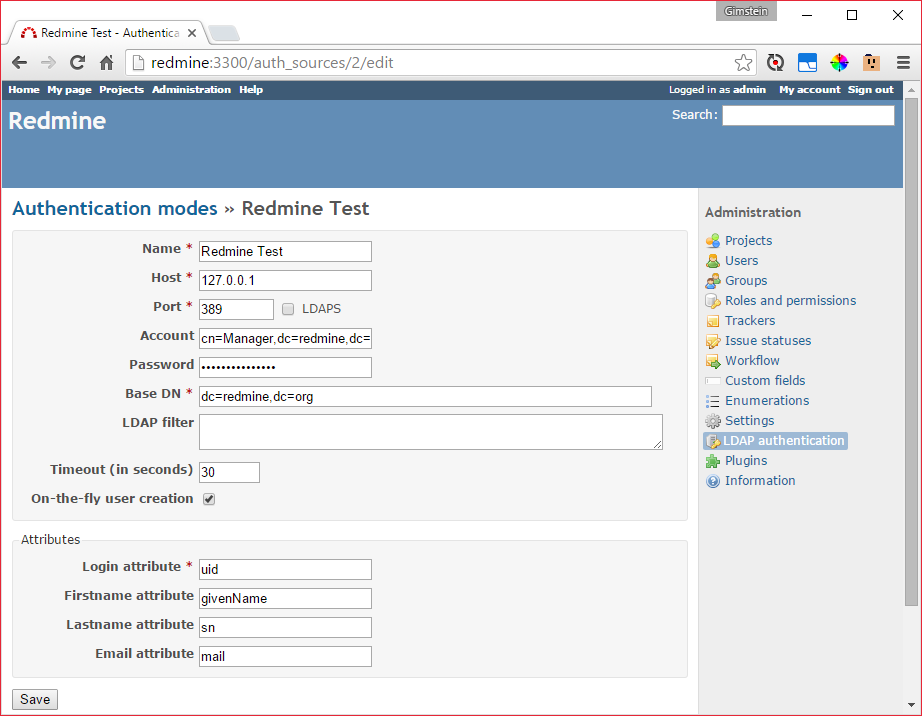Image resolution: width=922 pixels, height=716 pixels.
Task: Focus the Timeout field
Action: 229,472
